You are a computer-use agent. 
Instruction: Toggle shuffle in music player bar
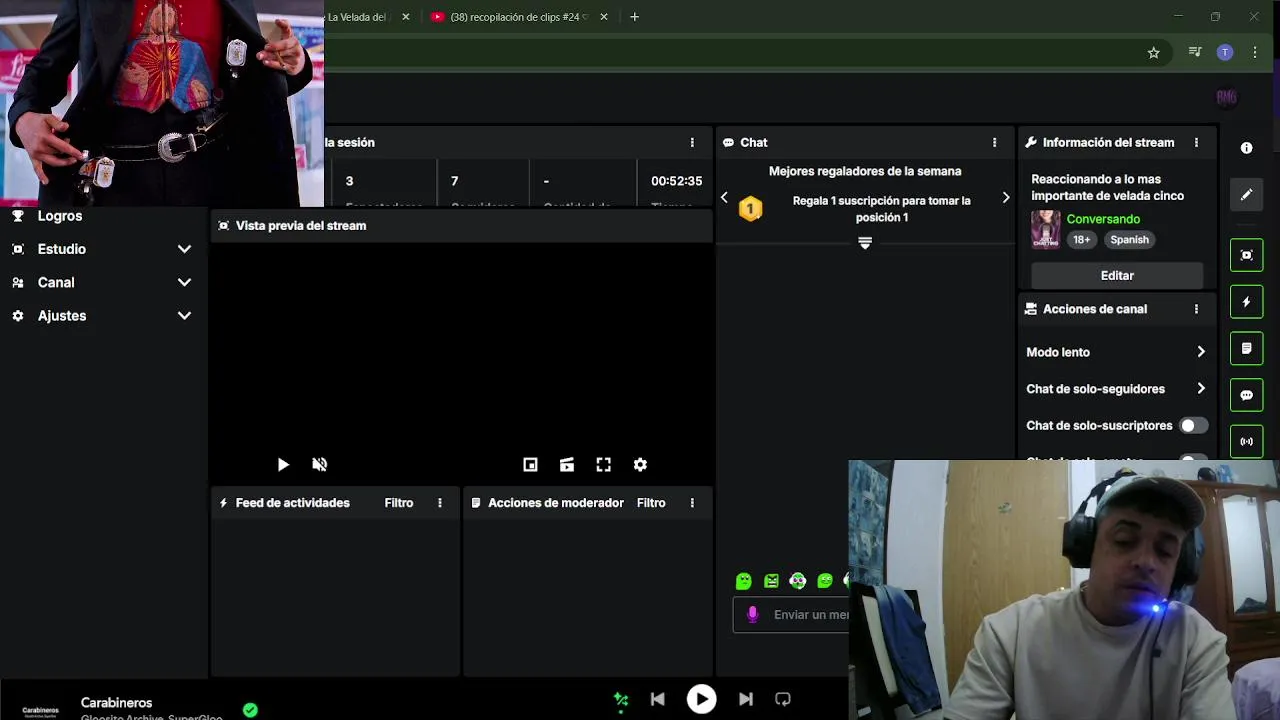(x=621, y=700)
